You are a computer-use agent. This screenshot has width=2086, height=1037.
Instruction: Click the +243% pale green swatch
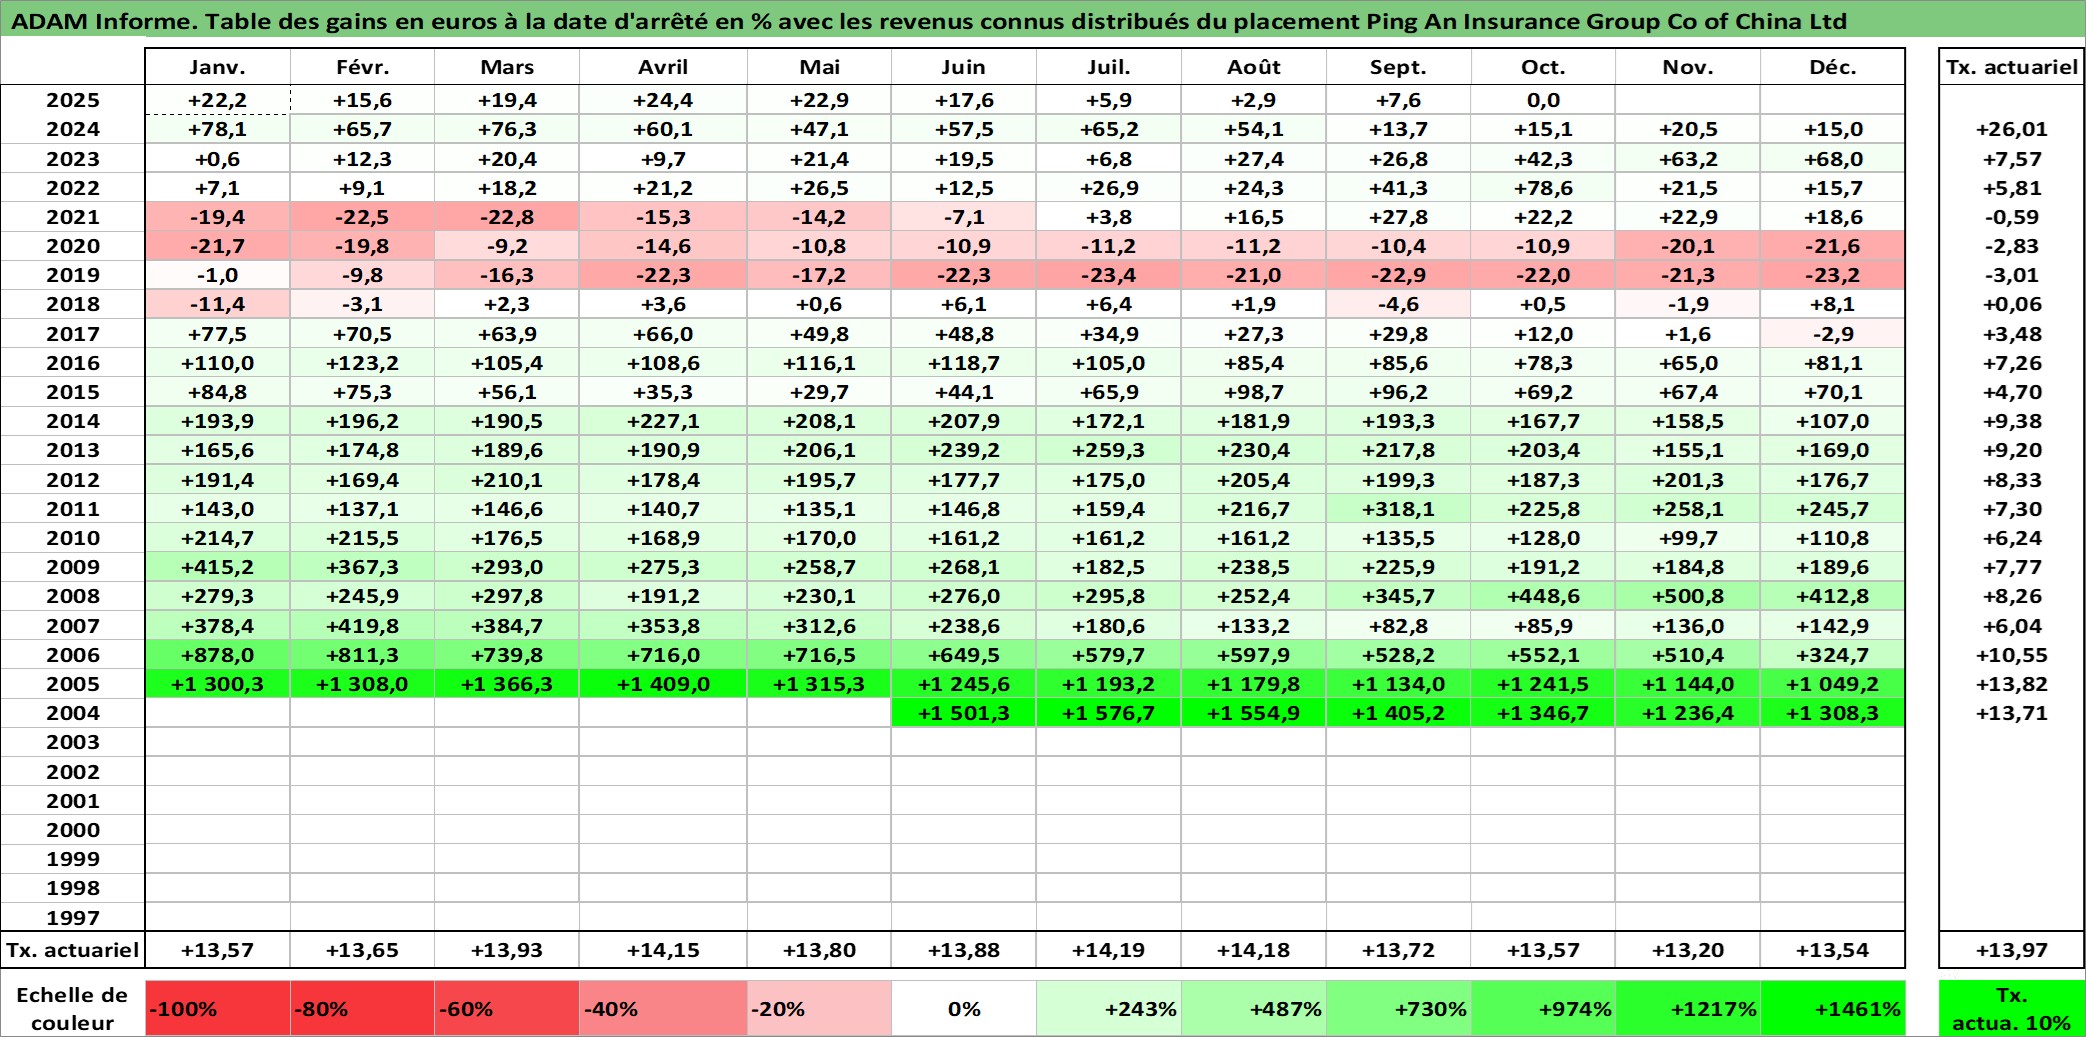coord(1109,1008)
